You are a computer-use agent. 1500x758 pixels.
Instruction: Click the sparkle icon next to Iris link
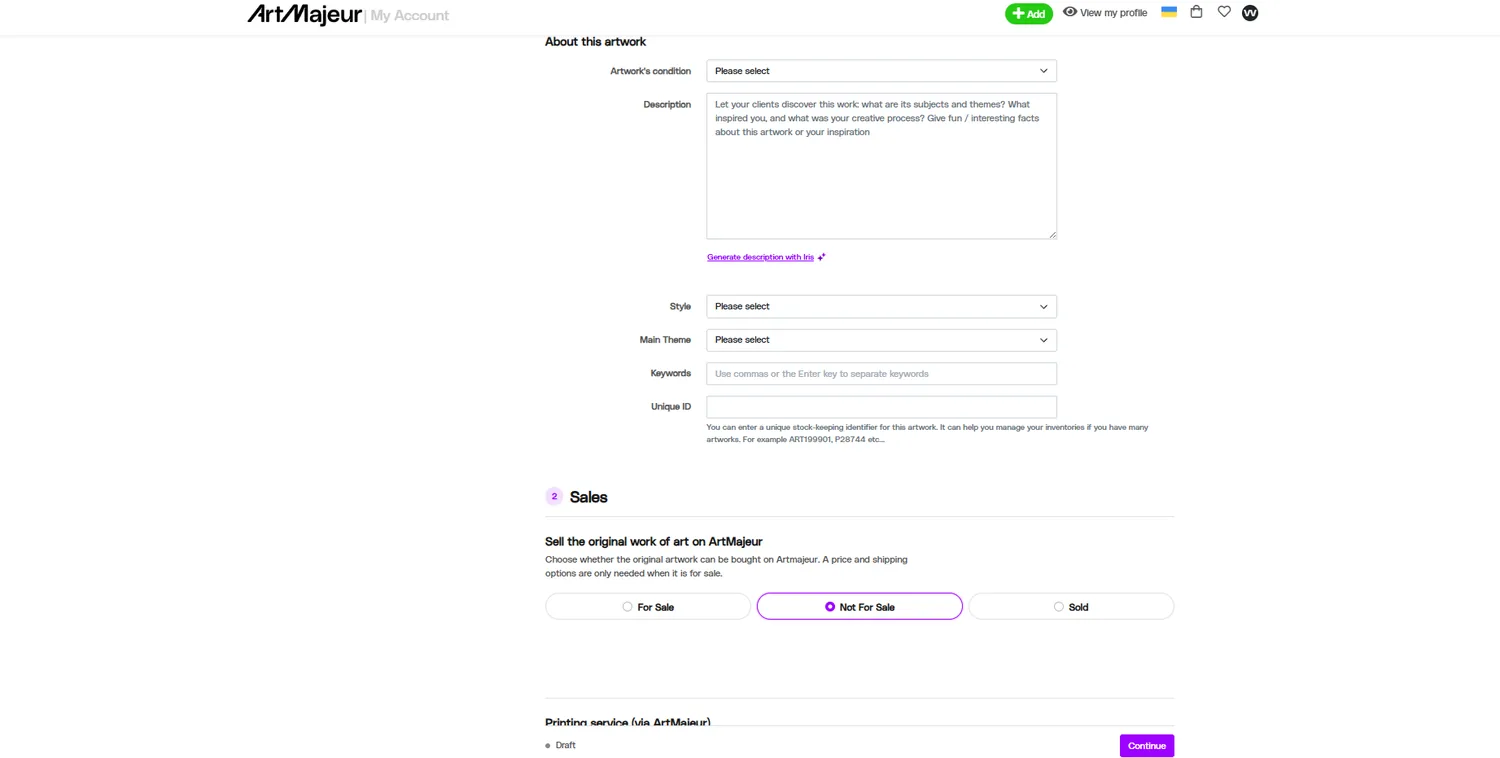point(822,257)
